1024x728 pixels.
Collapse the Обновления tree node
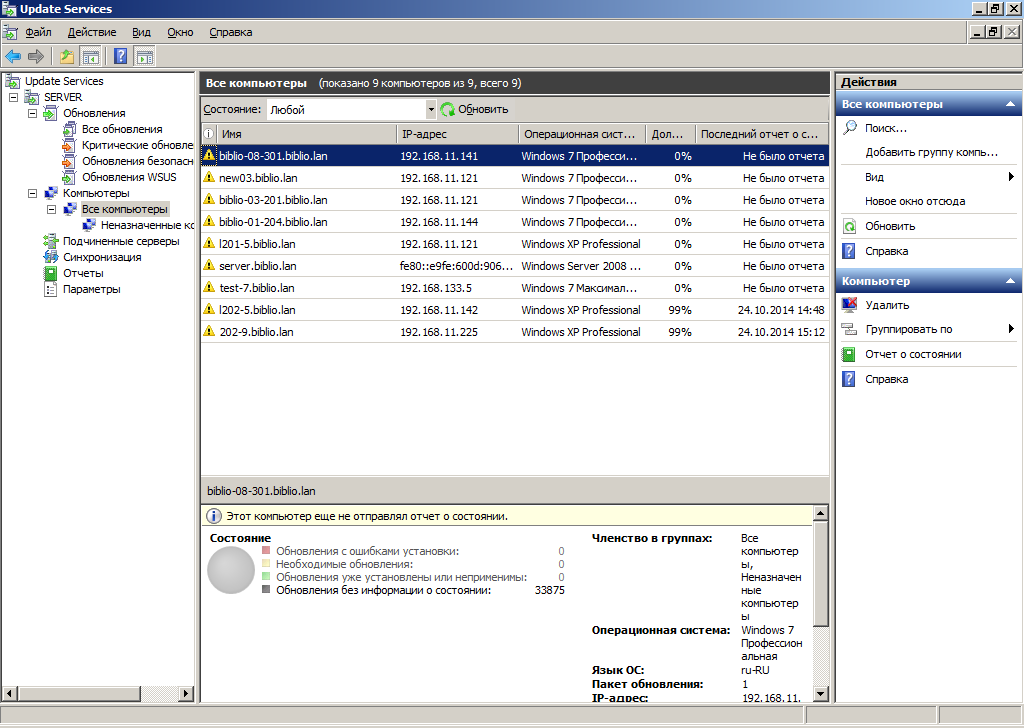32,113
